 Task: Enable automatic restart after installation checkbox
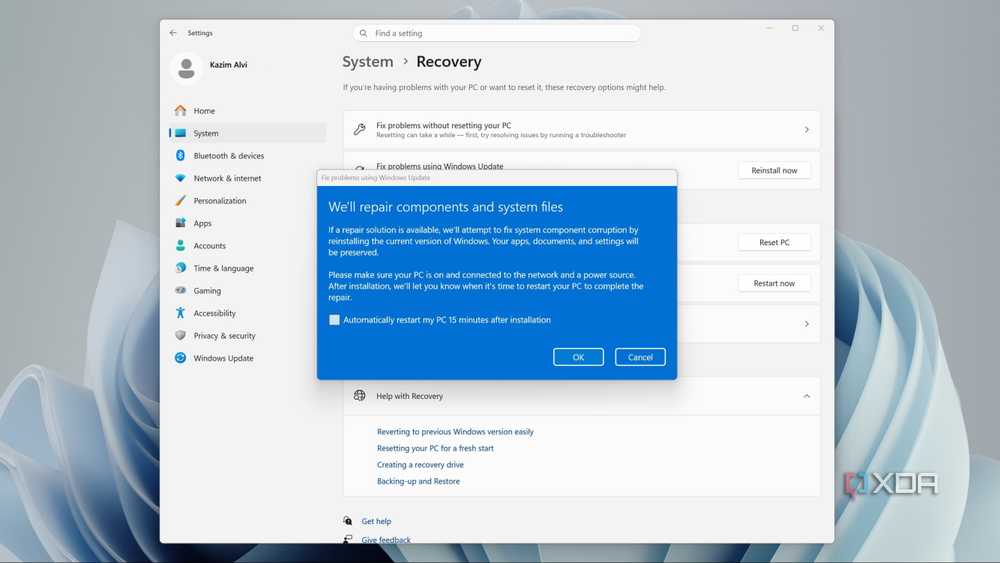[x=334, y=320]
